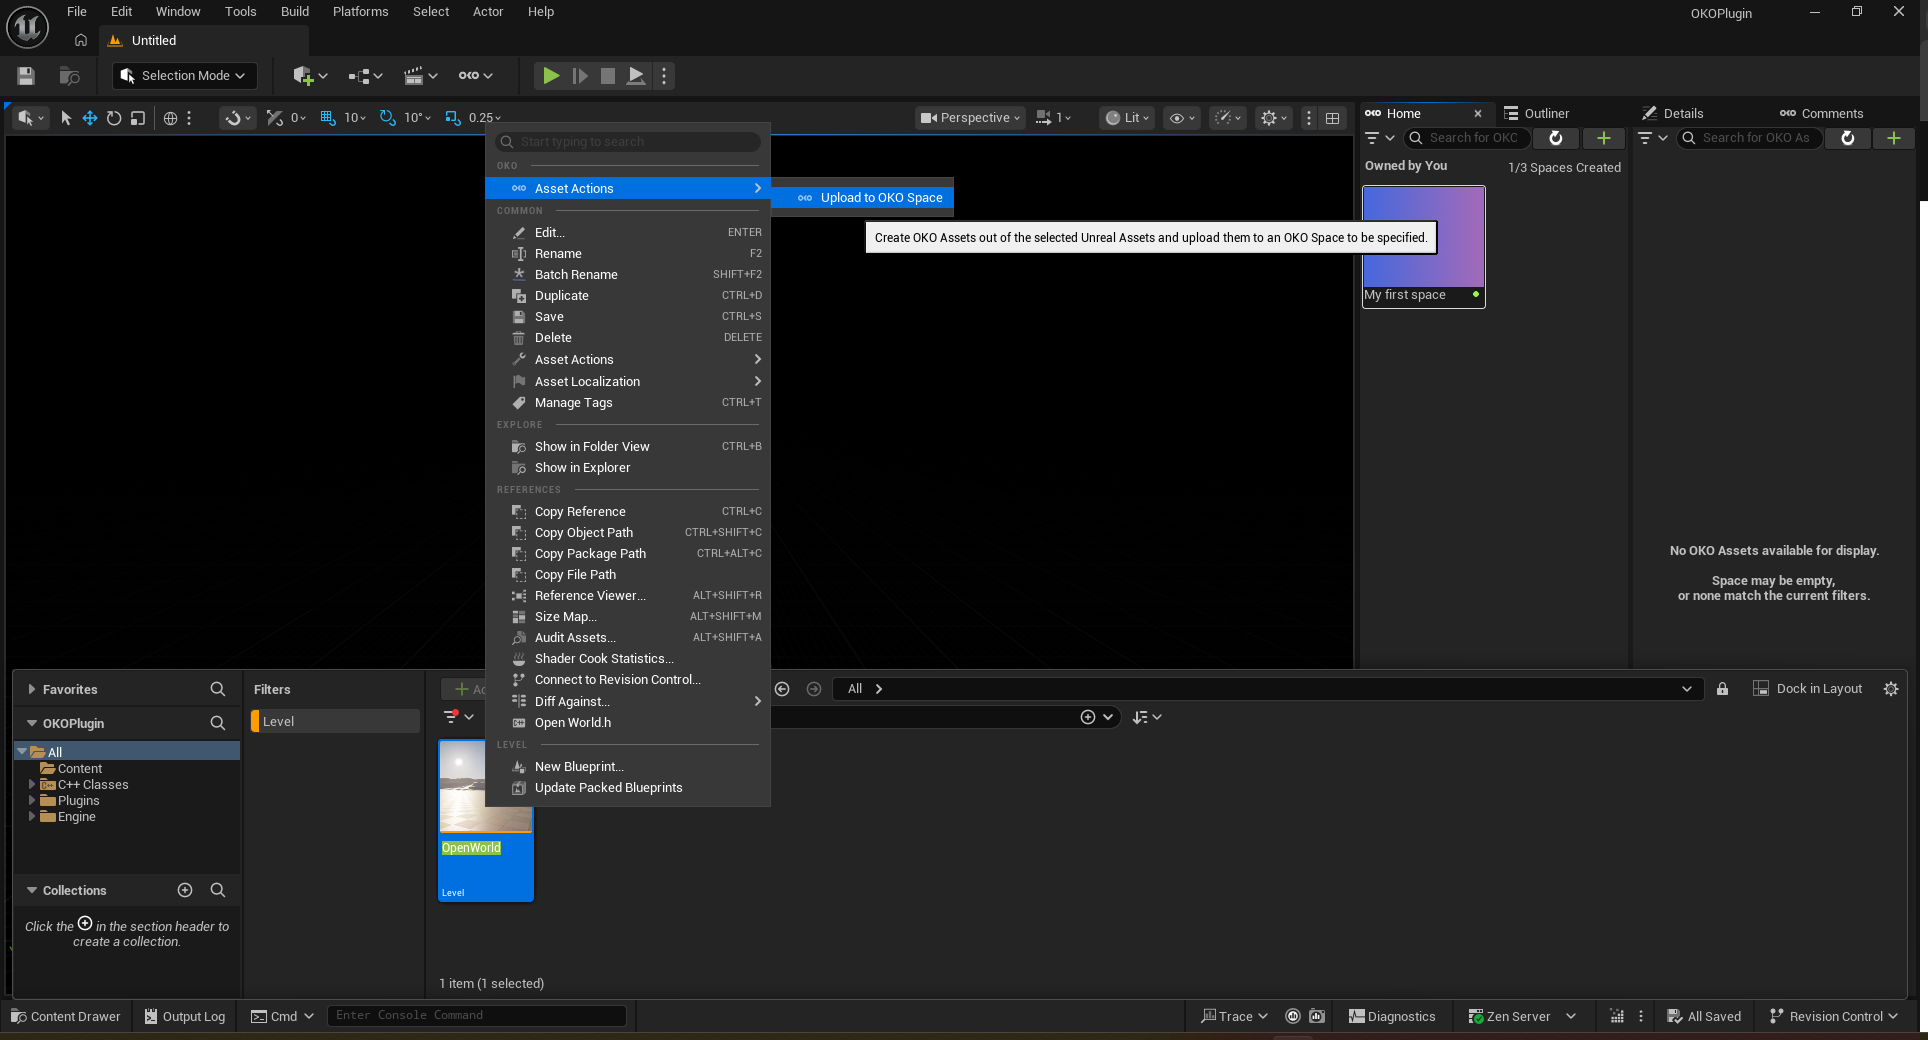1928x1040 pixels.
Task: Open the OKO toolbar dropdown
Action: (475, 76)
